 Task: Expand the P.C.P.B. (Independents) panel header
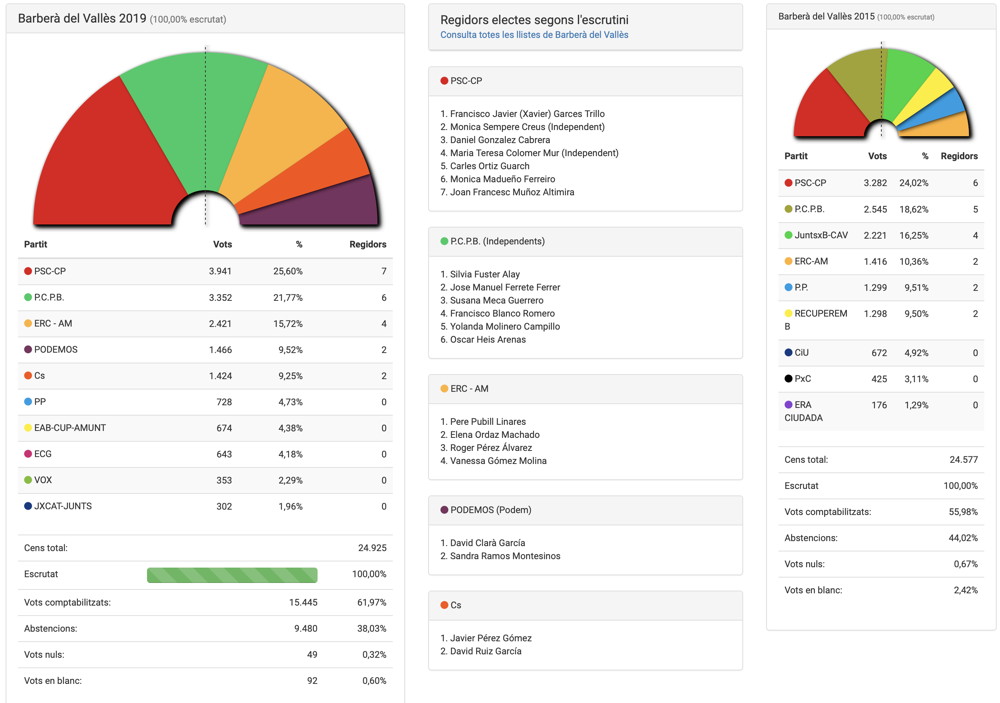585,241
